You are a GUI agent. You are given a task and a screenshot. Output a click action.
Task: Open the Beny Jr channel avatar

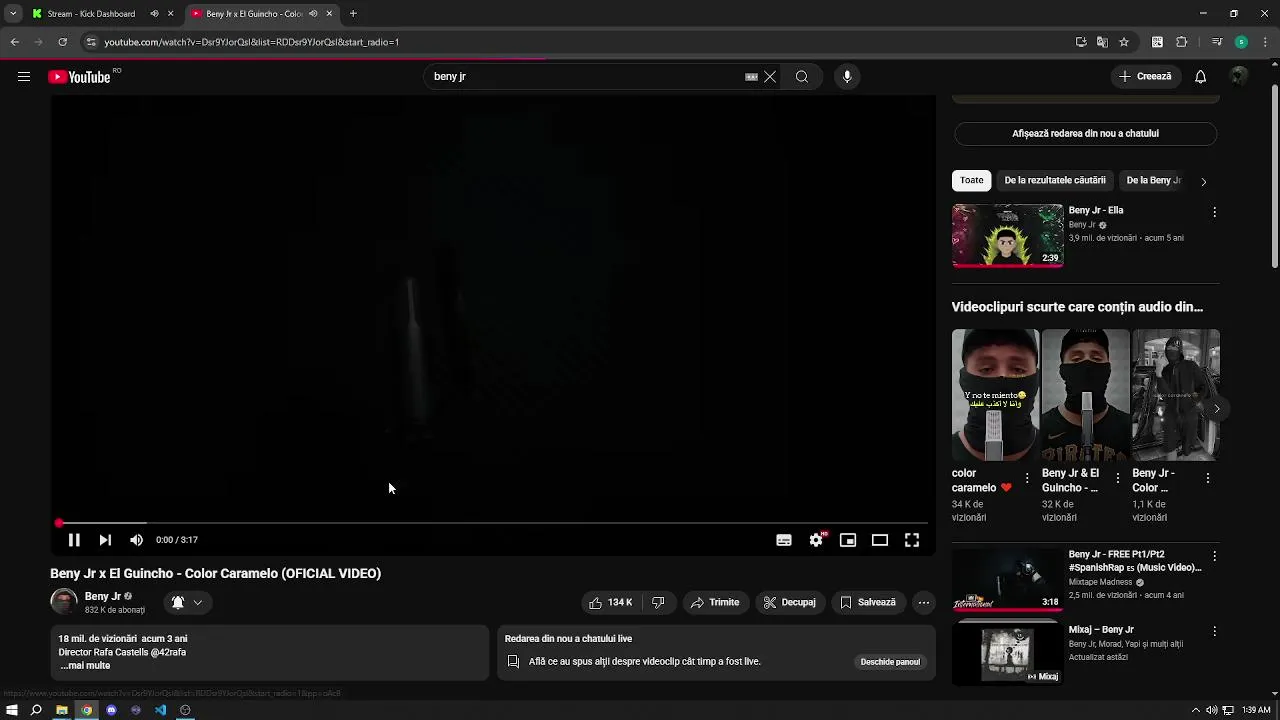[x=64, y=602]
